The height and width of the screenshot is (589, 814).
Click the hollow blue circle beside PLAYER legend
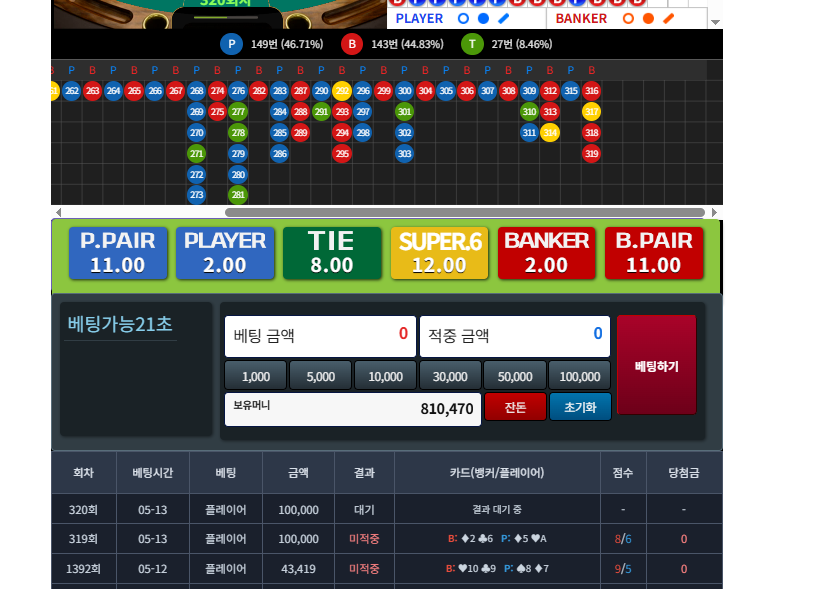(463, 19)
